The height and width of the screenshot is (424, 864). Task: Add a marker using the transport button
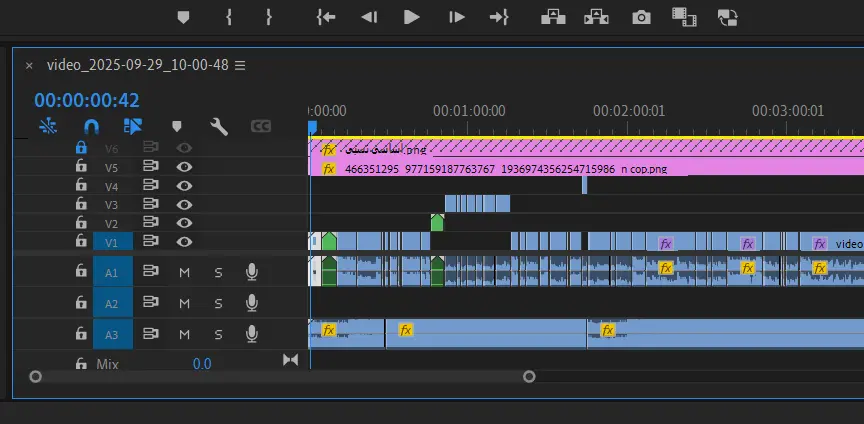pyautogui.click(x=183, y=18)
